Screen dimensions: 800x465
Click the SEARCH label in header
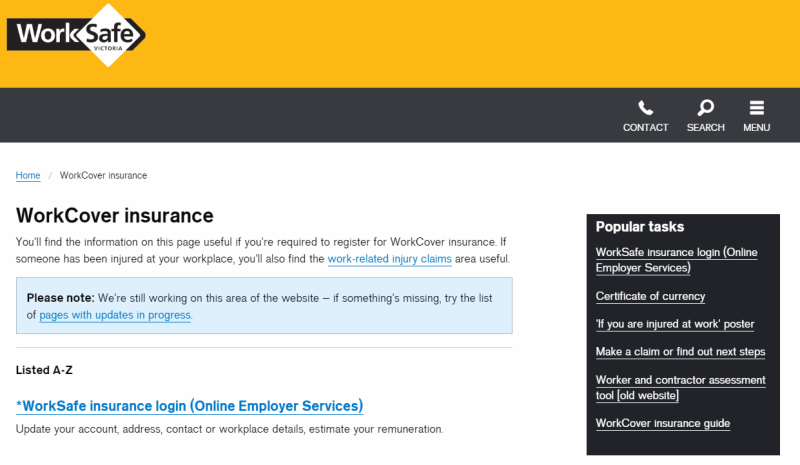coord(706,128)
